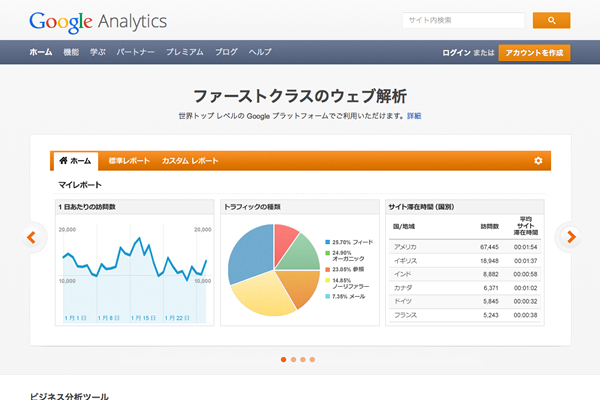Click the トラフィックの種類 widget title
Image resolution: width=600 pixels, height=400 pixels.
(x=252, y=207)
